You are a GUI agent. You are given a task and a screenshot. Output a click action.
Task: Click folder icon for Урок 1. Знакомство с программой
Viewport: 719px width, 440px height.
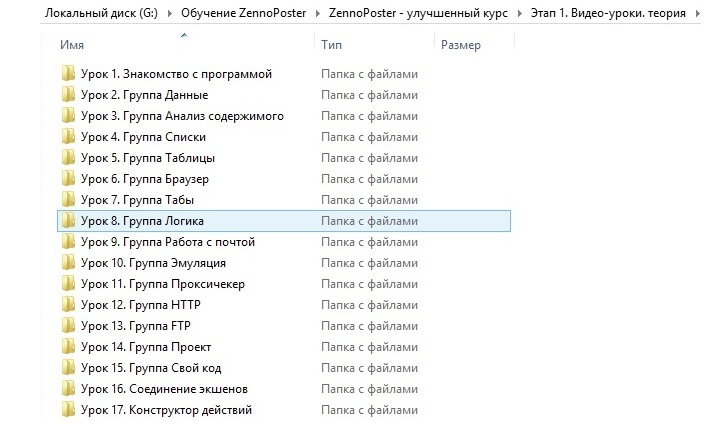pyautogui.click(x=68, y=74)
